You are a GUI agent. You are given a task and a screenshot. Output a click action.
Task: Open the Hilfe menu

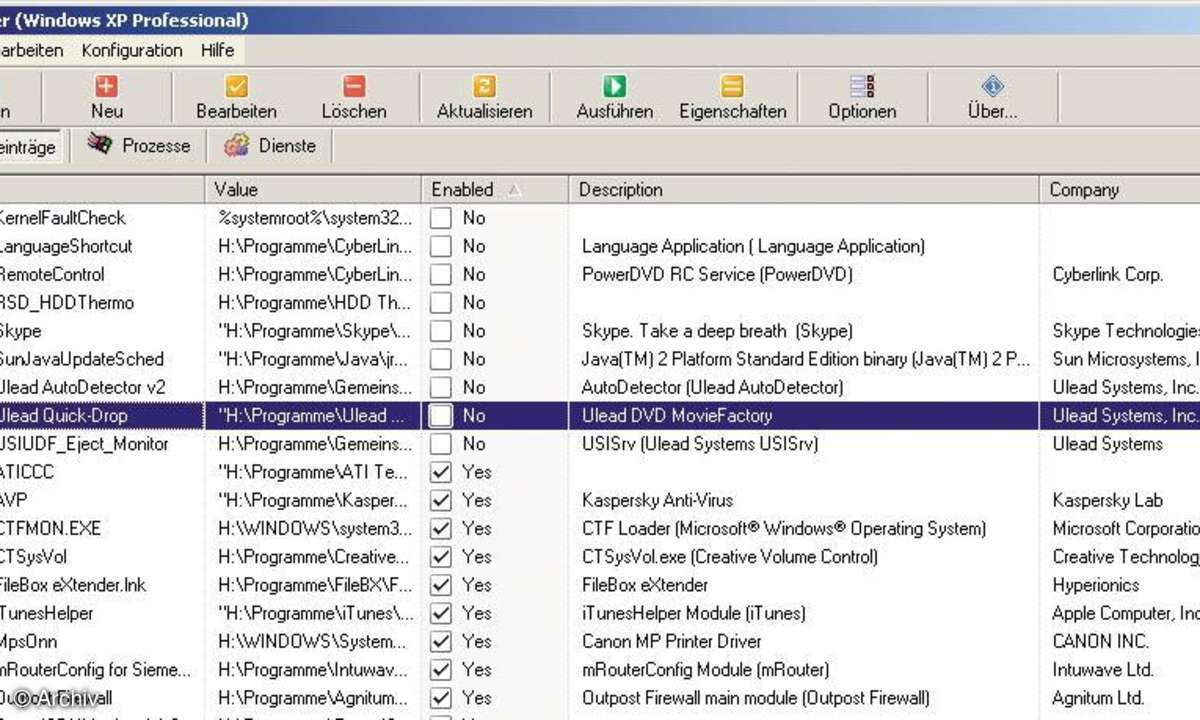pos(217,50)
